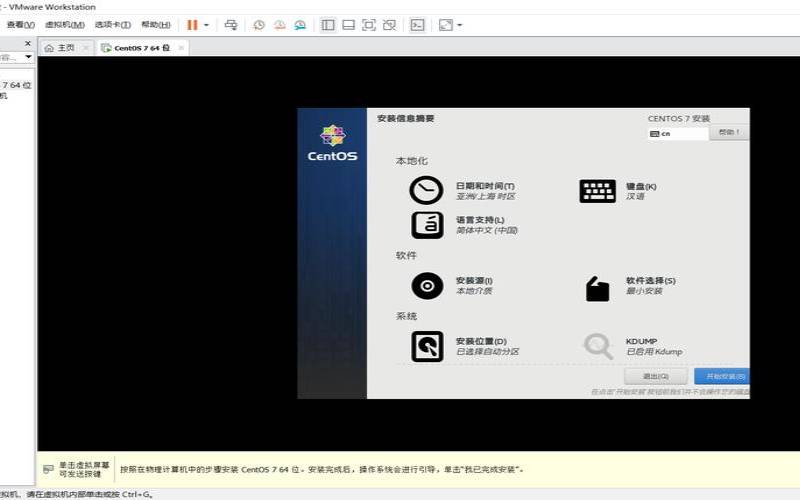
Task: Click the KDUMP magnifier icon
Action: [x=597, y=346]
